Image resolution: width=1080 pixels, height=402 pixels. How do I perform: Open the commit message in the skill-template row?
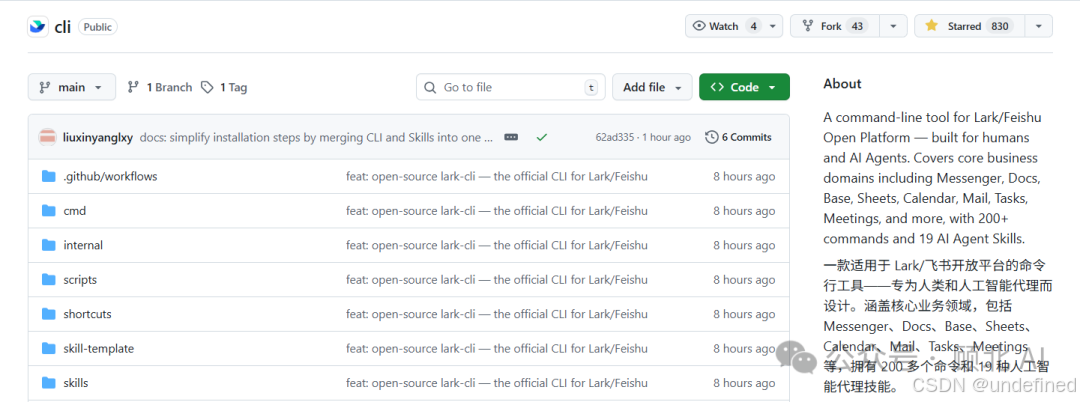point(497,348)
